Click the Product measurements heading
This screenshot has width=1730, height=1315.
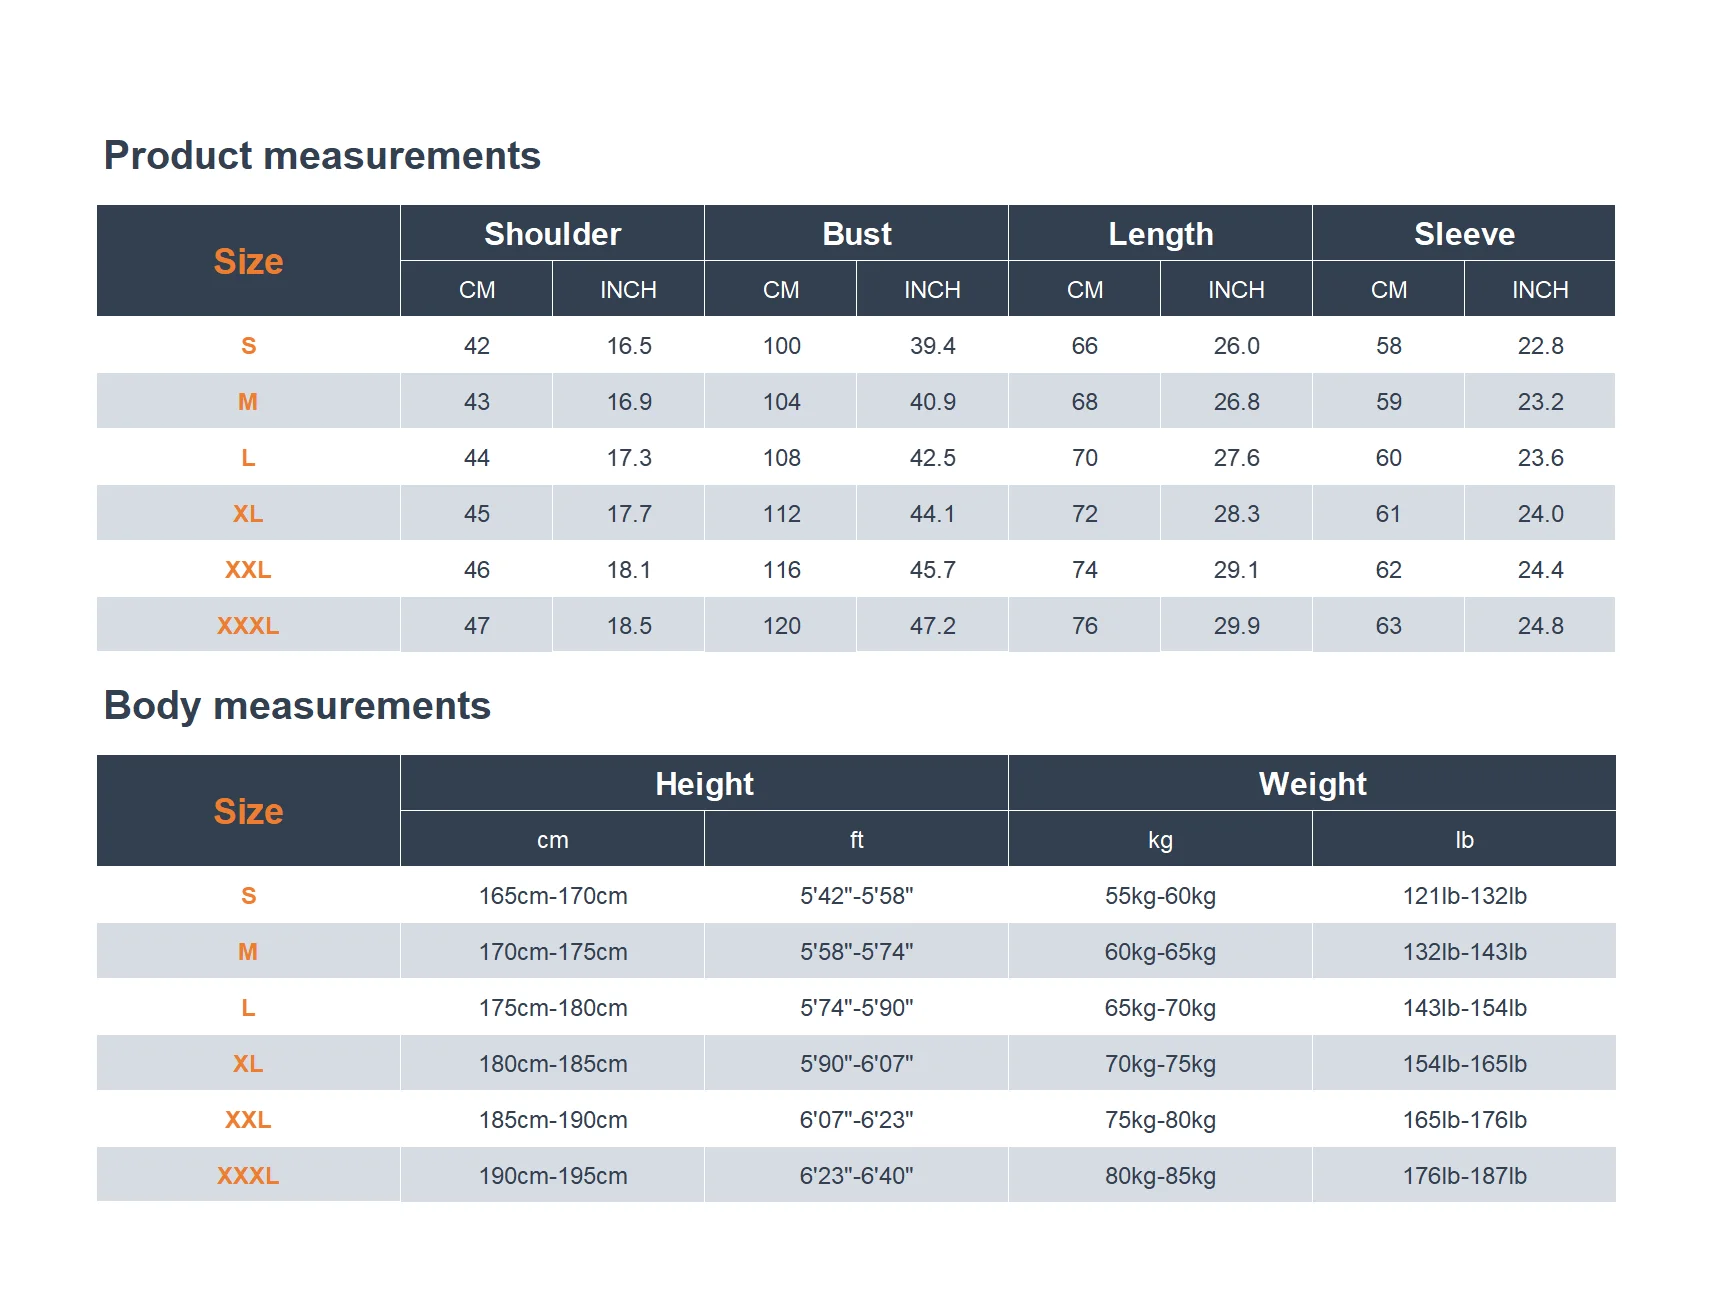coord(322,155)
